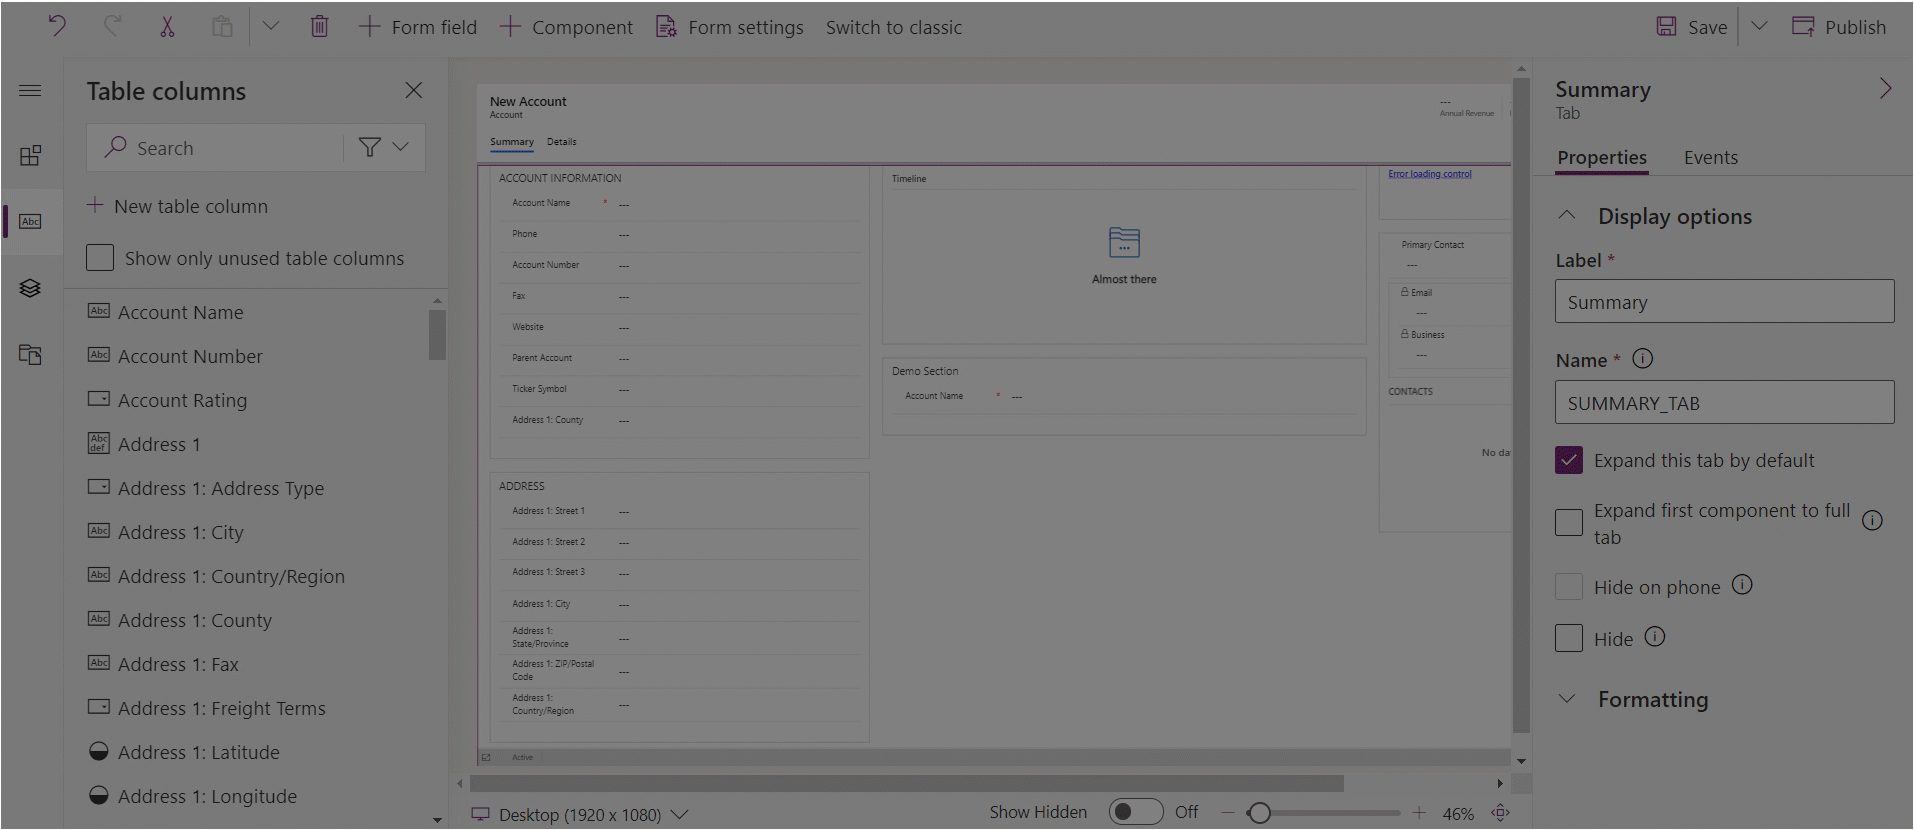Select the Details tab in form preview
This screenshot has width=1914, height=830.
coord(561,142)
